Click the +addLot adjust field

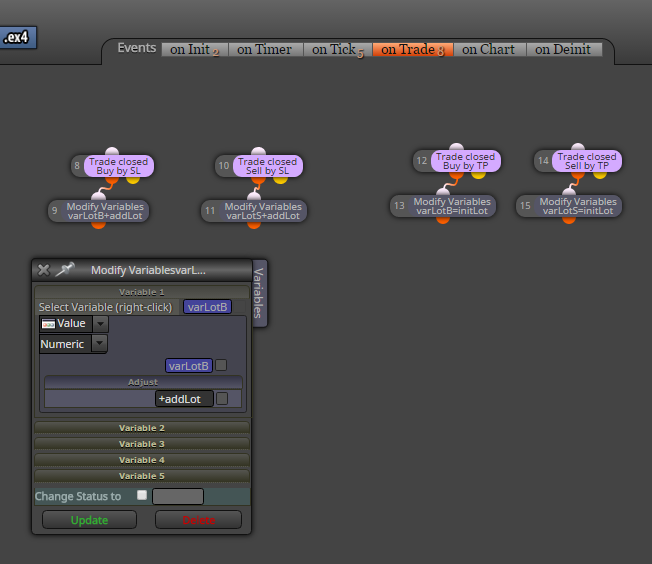click(184, 399)
